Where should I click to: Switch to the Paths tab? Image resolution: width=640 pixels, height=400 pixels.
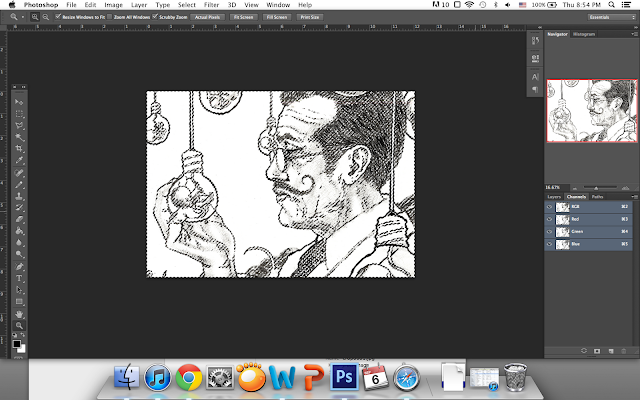(598, 197)
